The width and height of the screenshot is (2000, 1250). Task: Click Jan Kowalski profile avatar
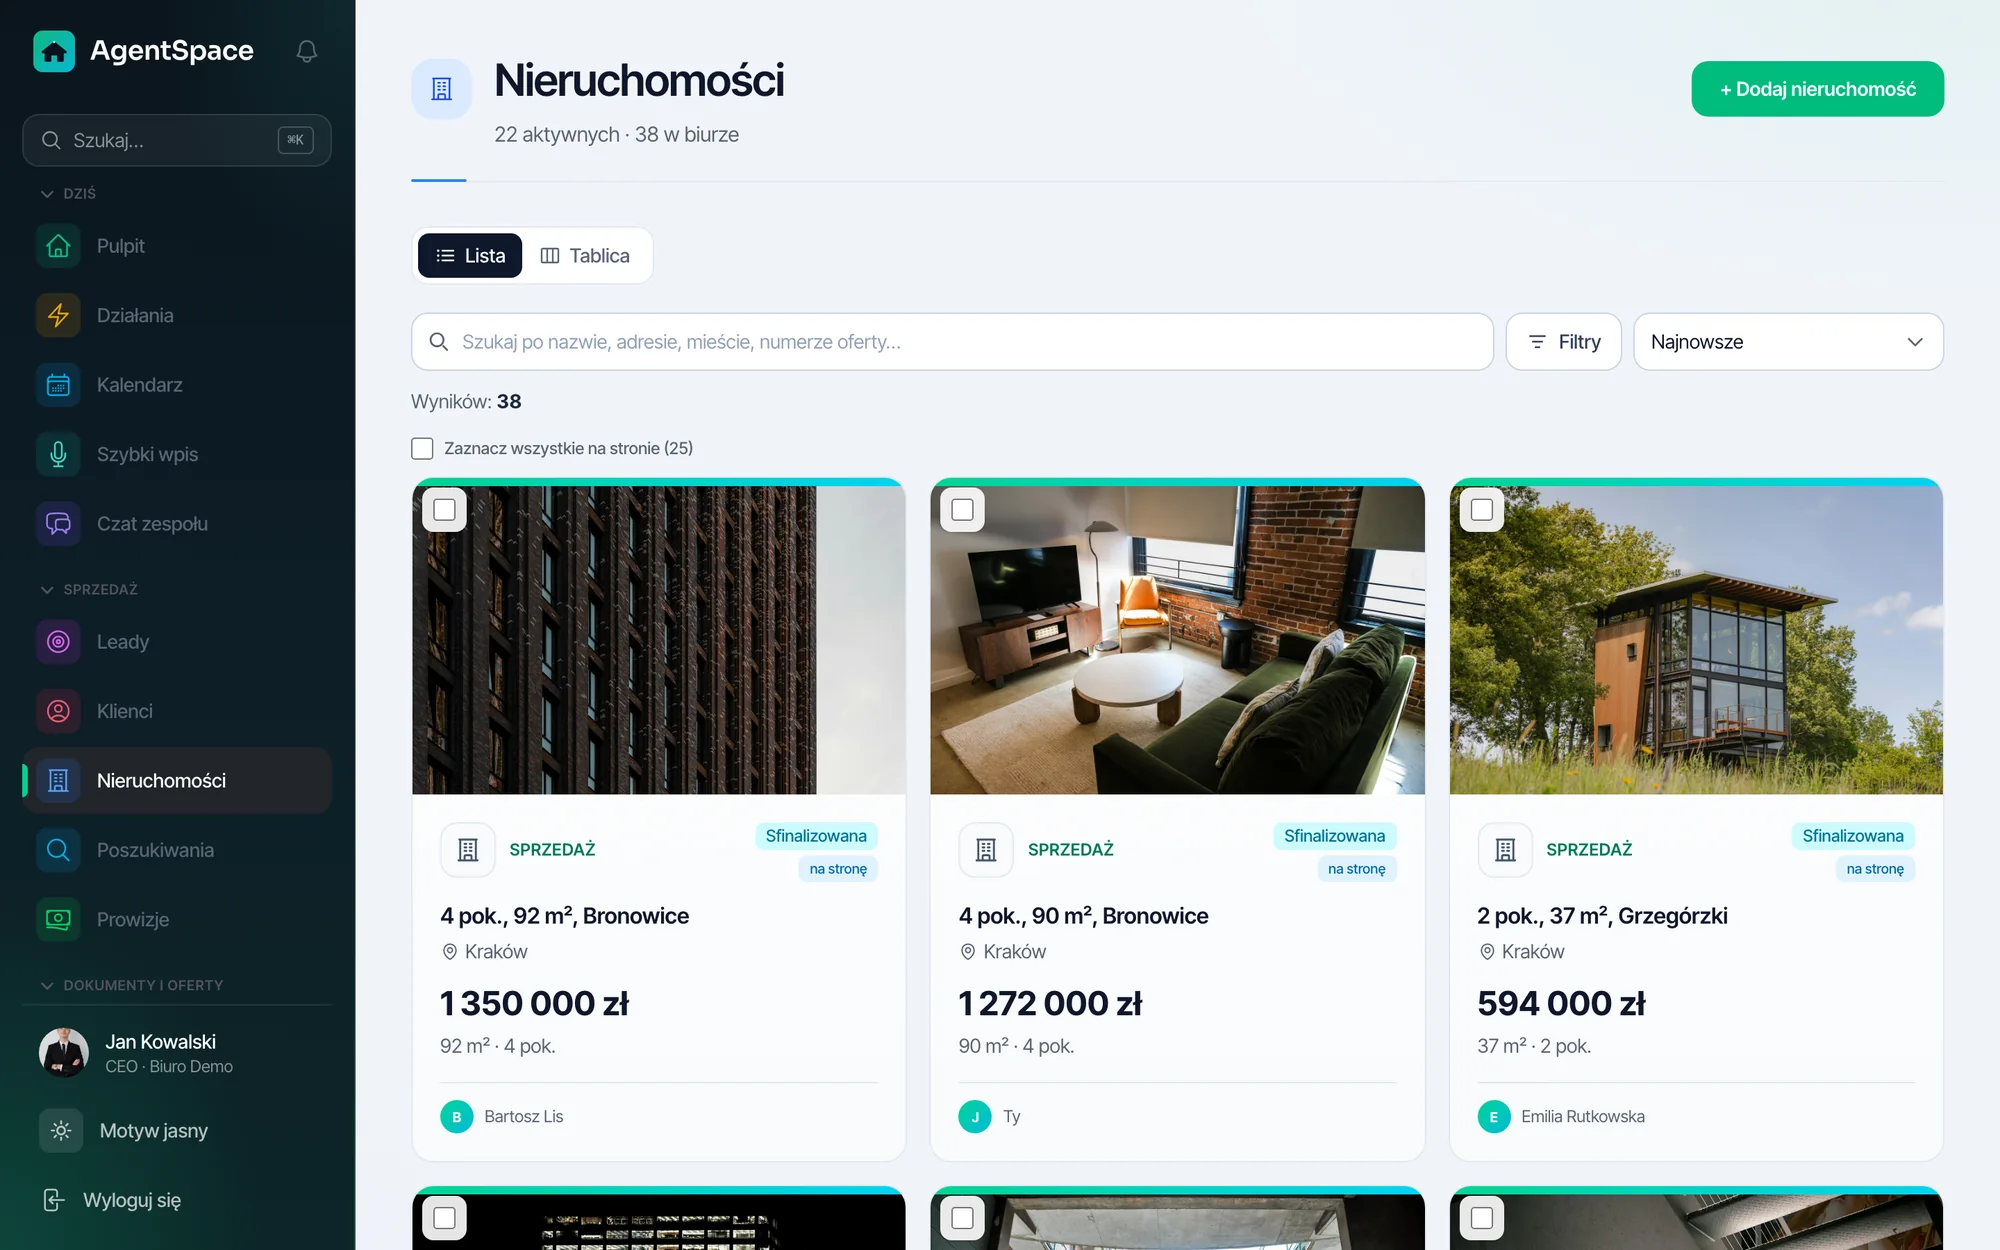coord(64,1053)
